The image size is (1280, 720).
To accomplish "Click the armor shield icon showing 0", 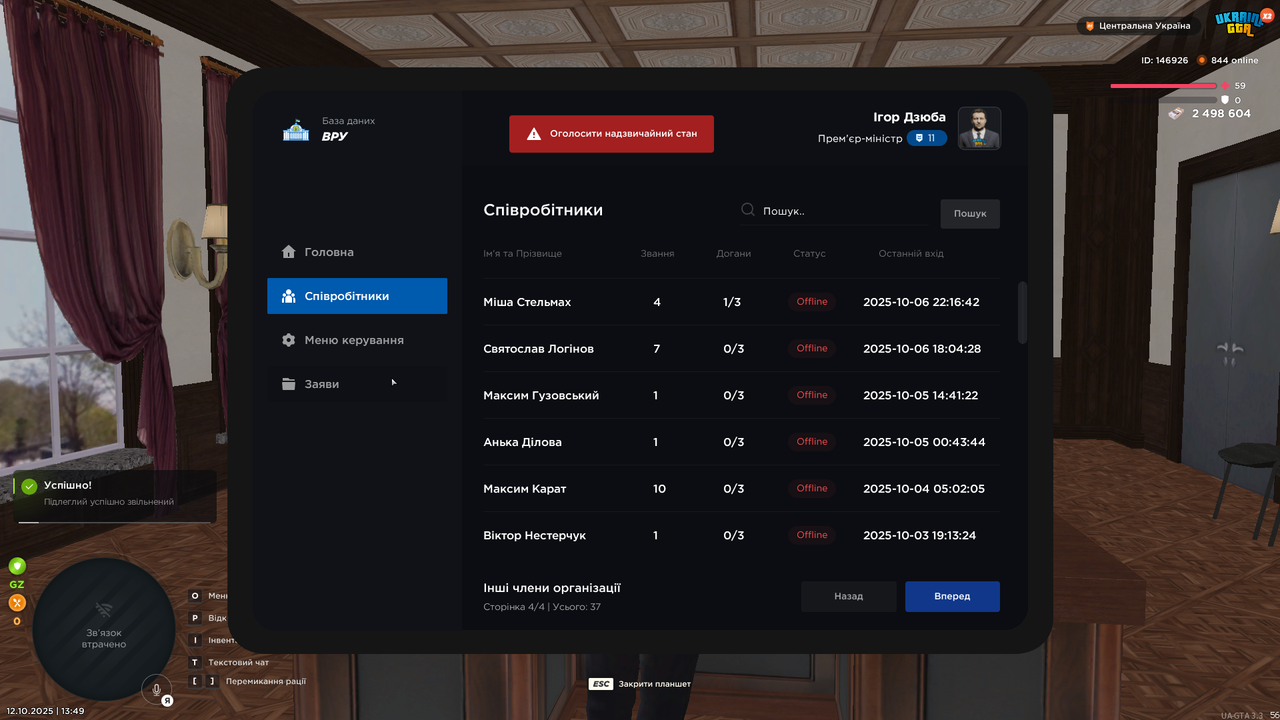I will (1224, 100).
